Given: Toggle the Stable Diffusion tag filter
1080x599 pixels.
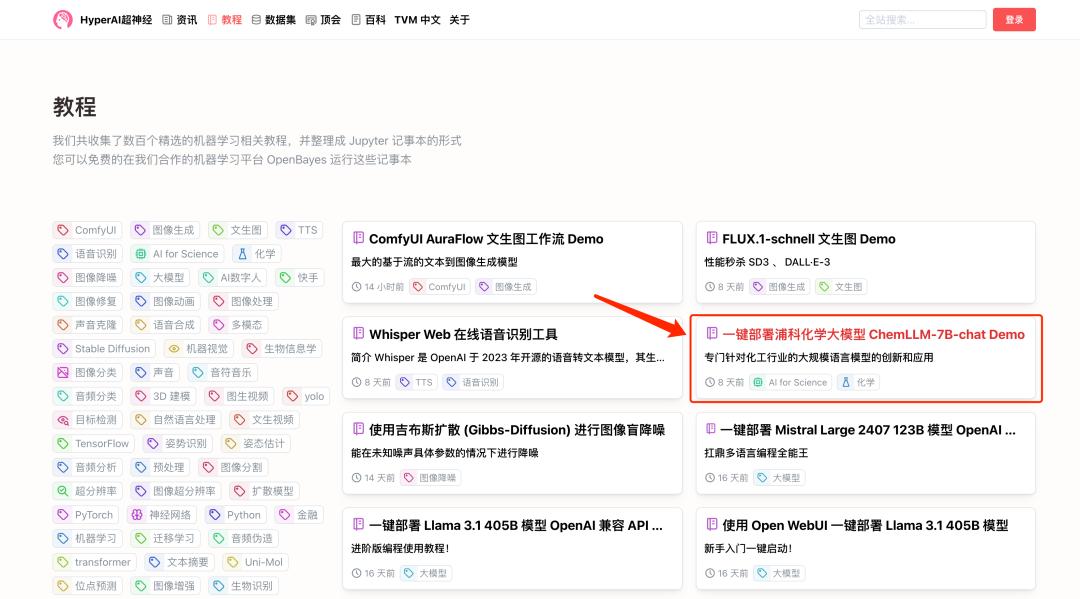Looking at the screenshot, I should tap(104, 349).
